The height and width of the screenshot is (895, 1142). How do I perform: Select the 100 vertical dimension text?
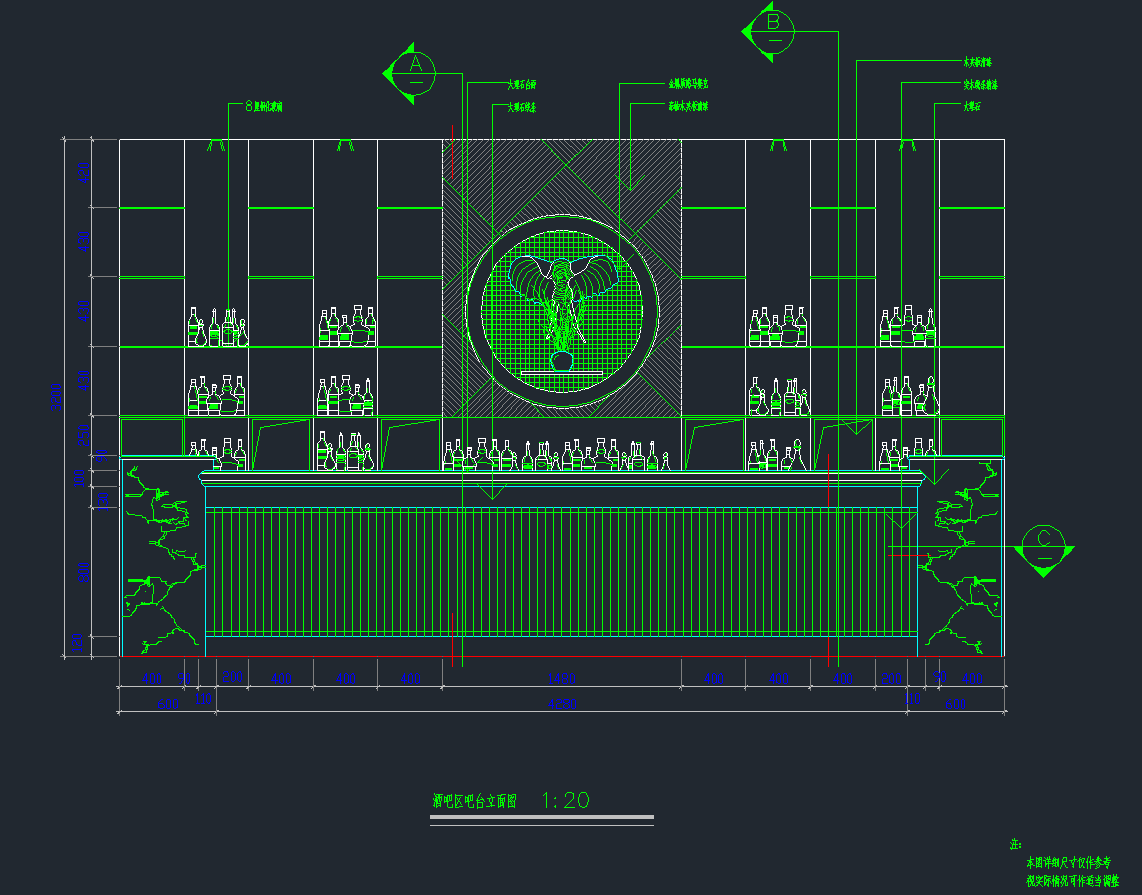[x=79, y=478]
